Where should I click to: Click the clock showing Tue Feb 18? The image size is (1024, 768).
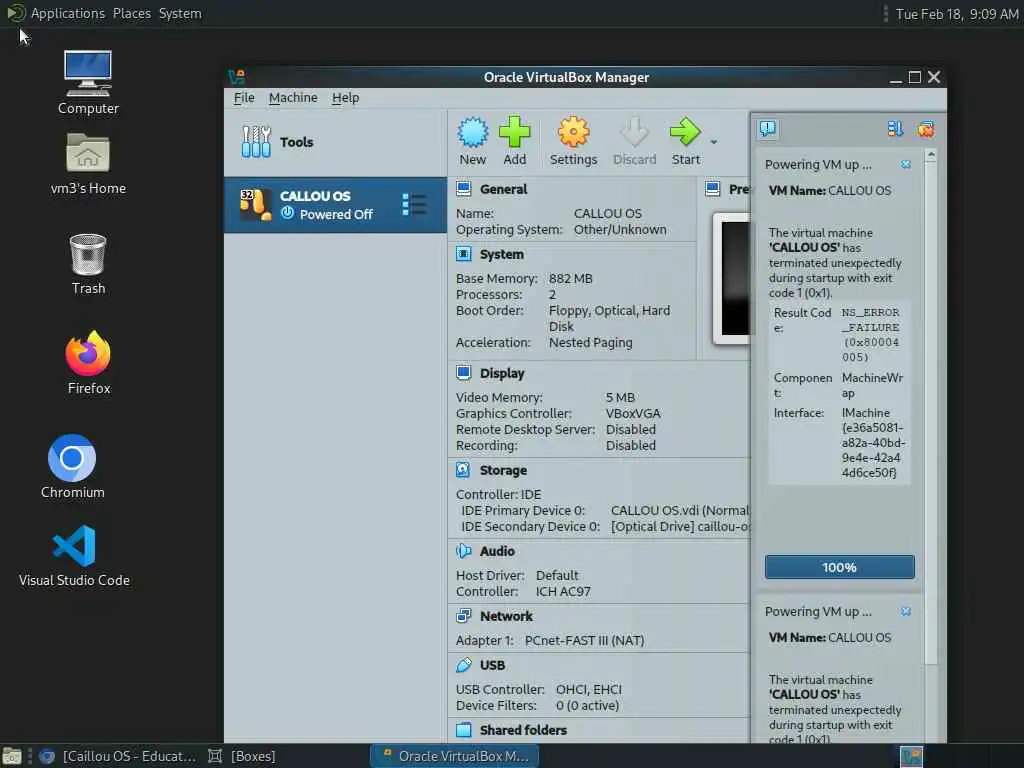(957, 14)
